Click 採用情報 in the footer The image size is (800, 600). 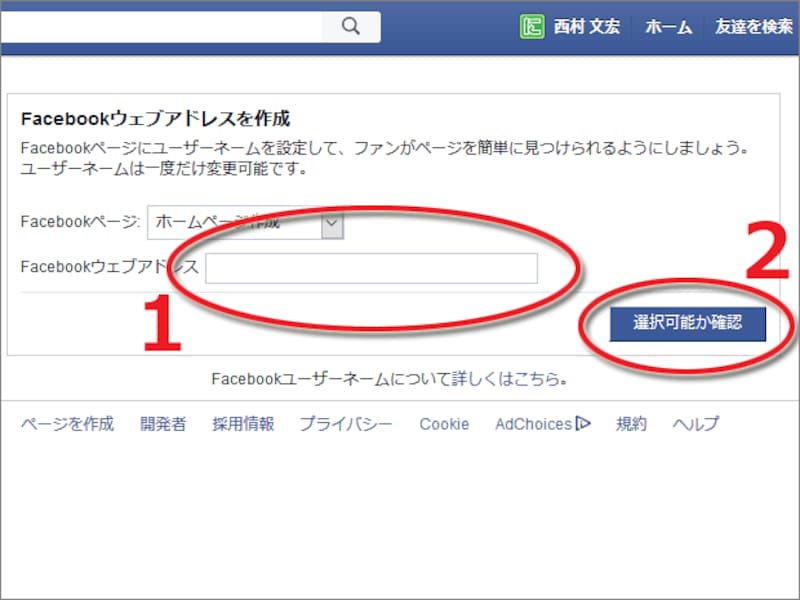click(244, 423)
